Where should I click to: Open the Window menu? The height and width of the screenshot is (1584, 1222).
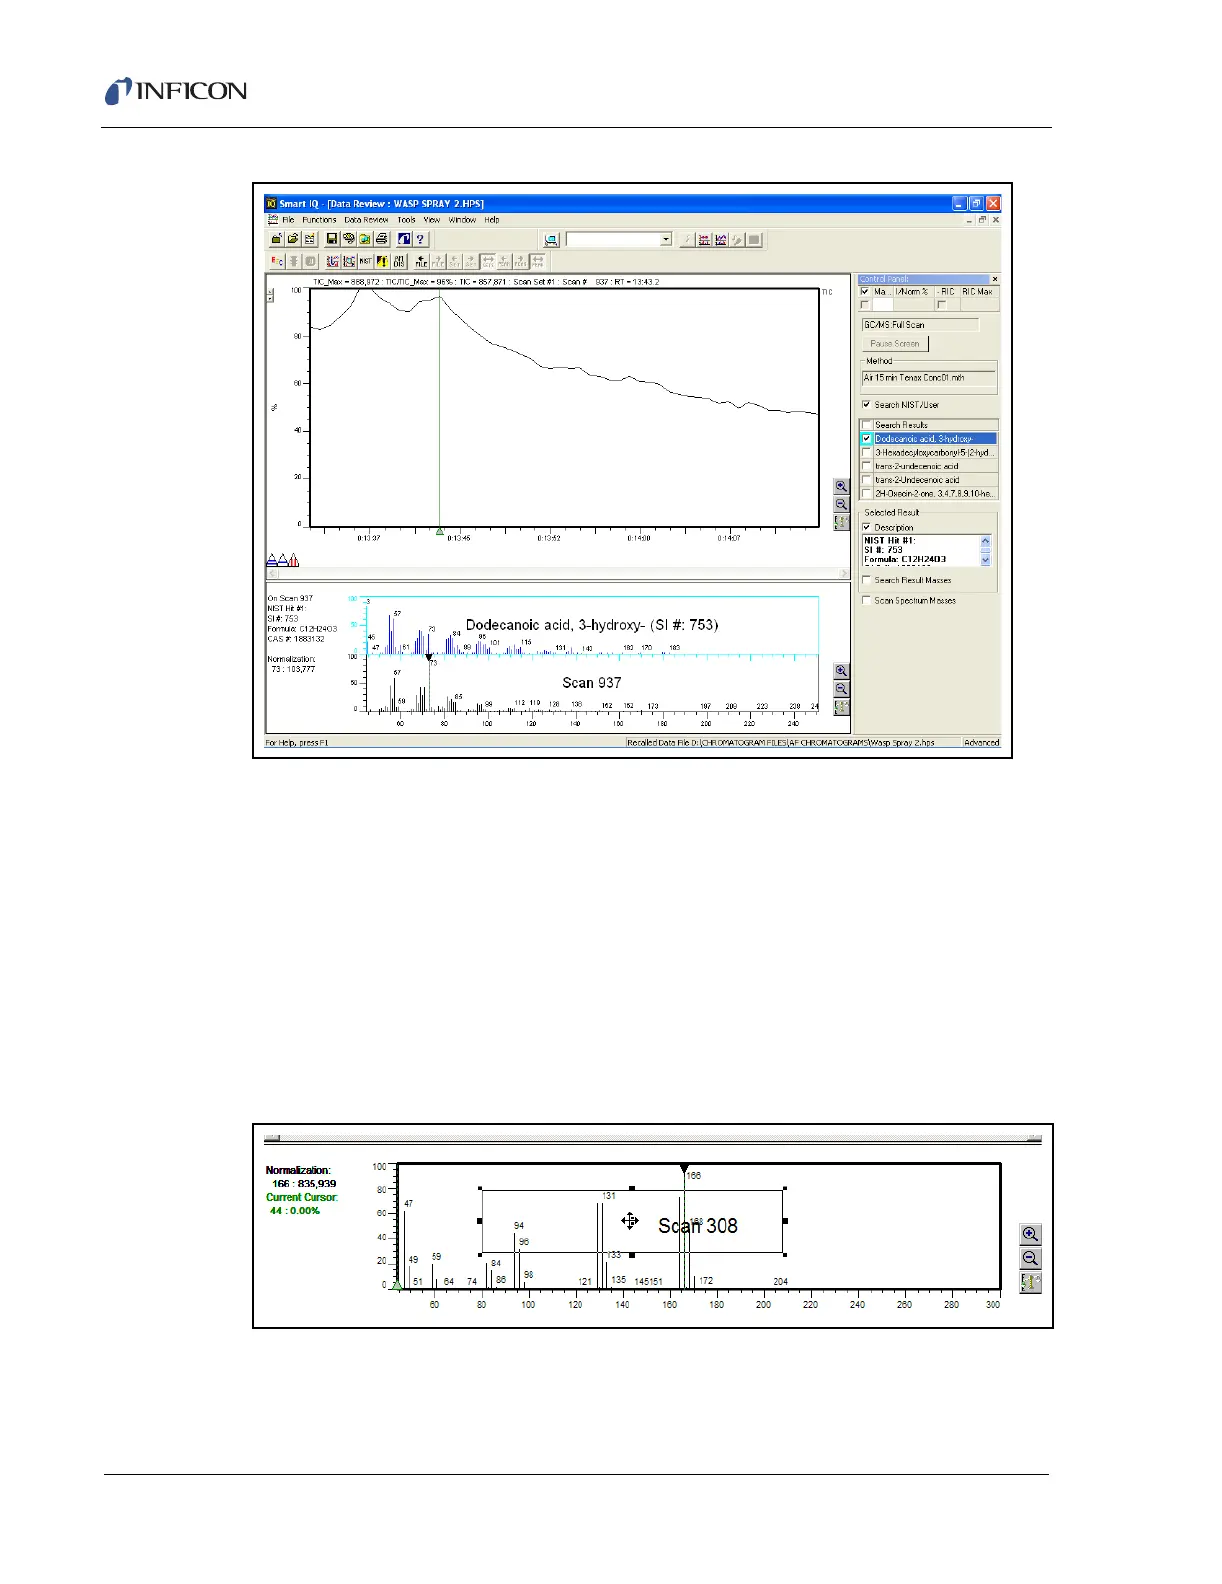coord(462,220)
